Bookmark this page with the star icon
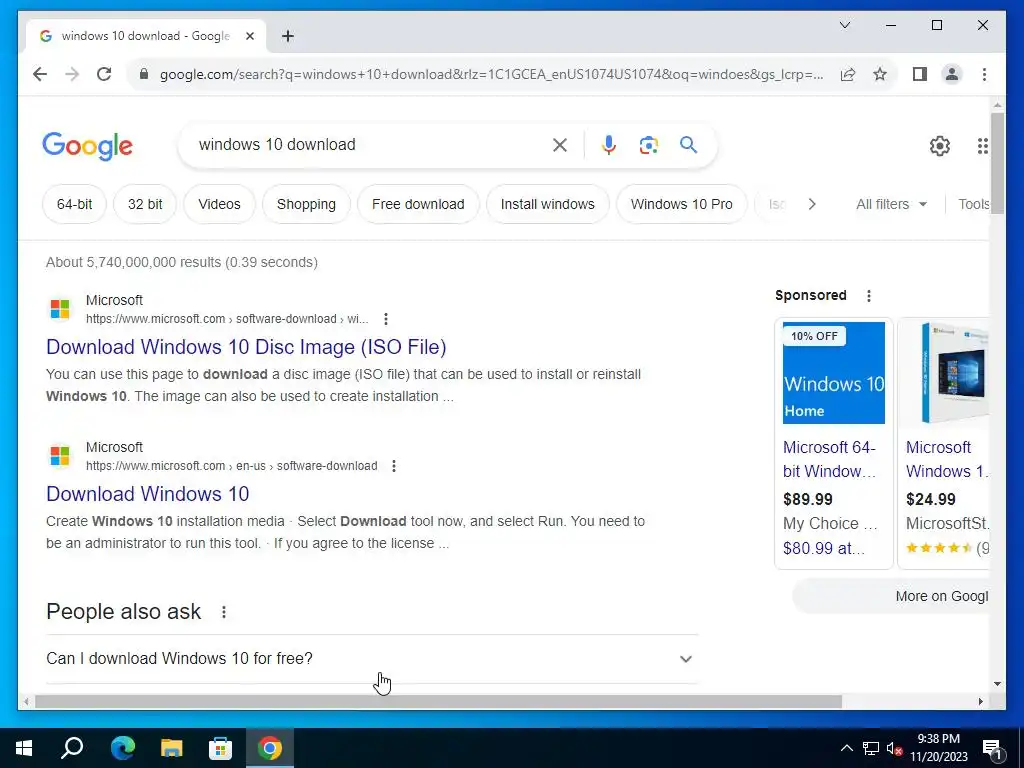Screen dimensions: 1024x768 click(x=880, y=74)
